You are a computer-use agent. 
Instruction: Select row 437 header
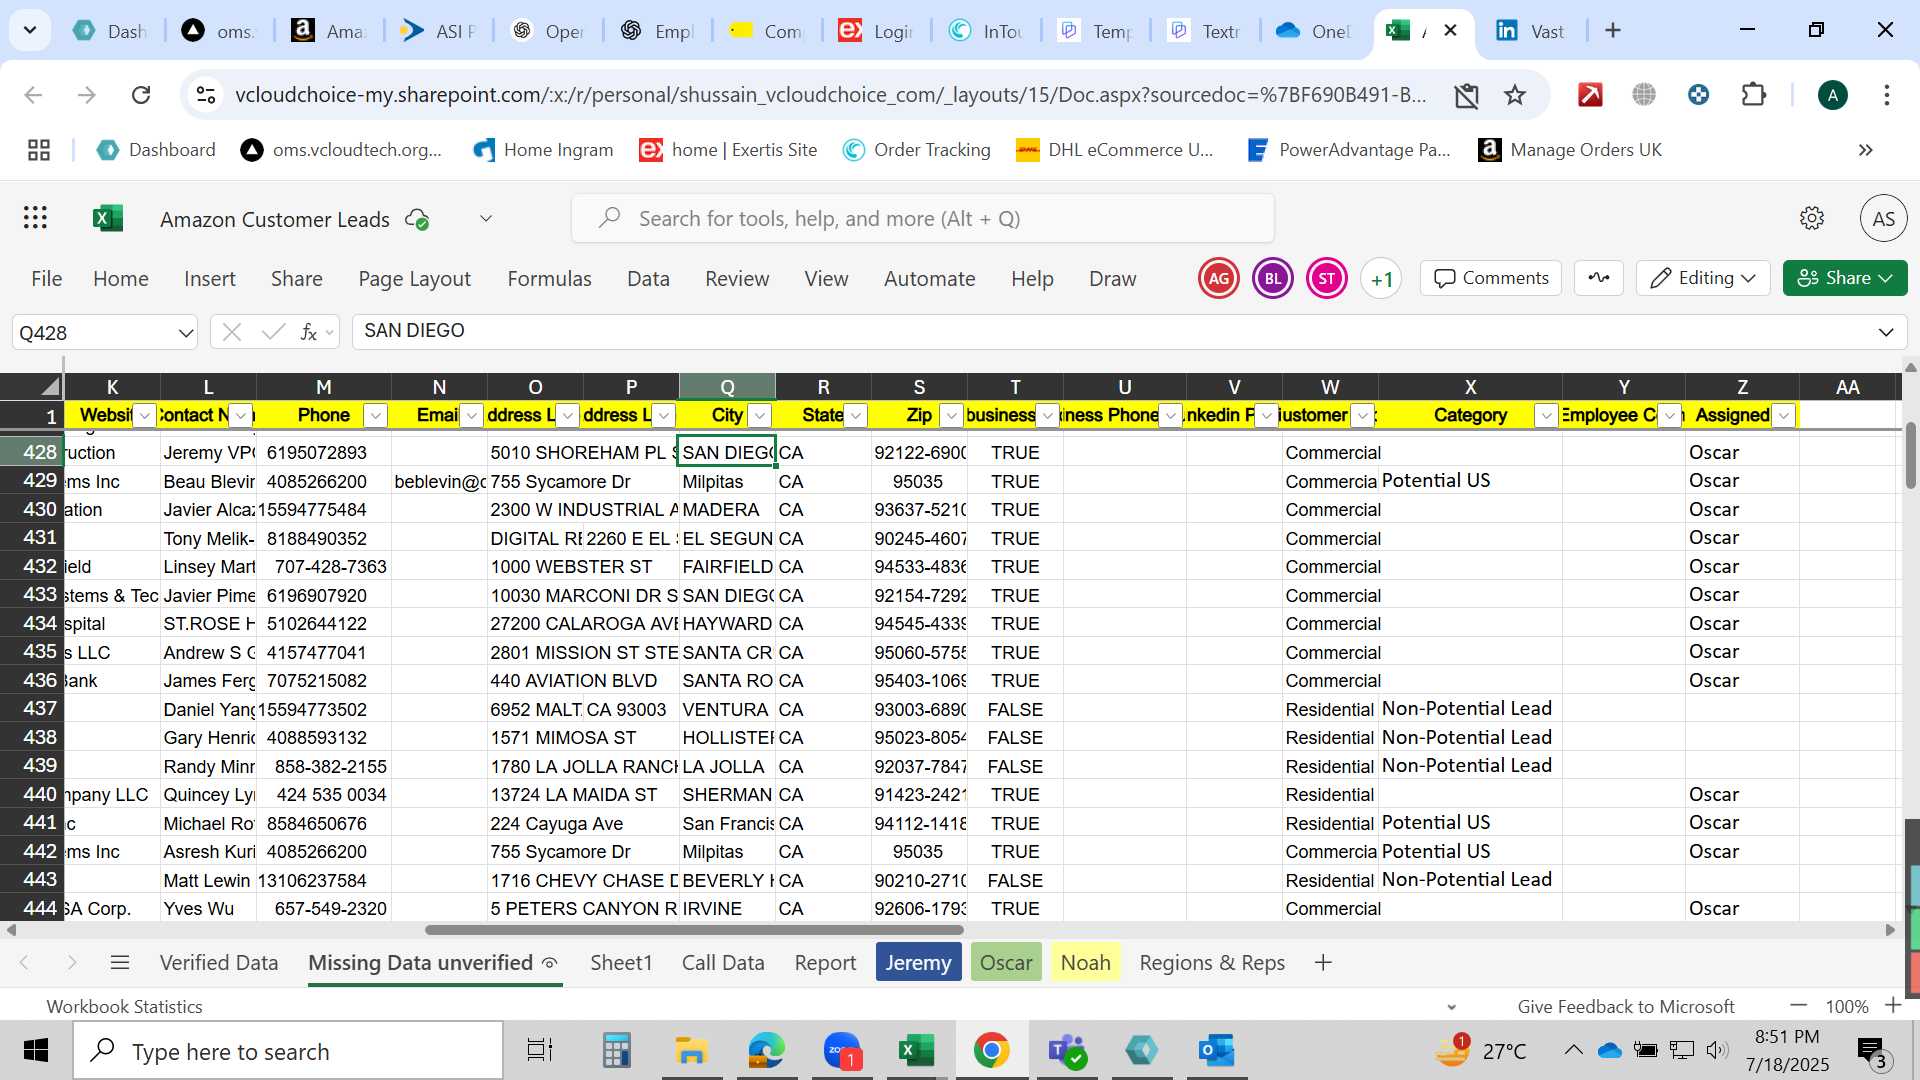(x=32, y=709)
